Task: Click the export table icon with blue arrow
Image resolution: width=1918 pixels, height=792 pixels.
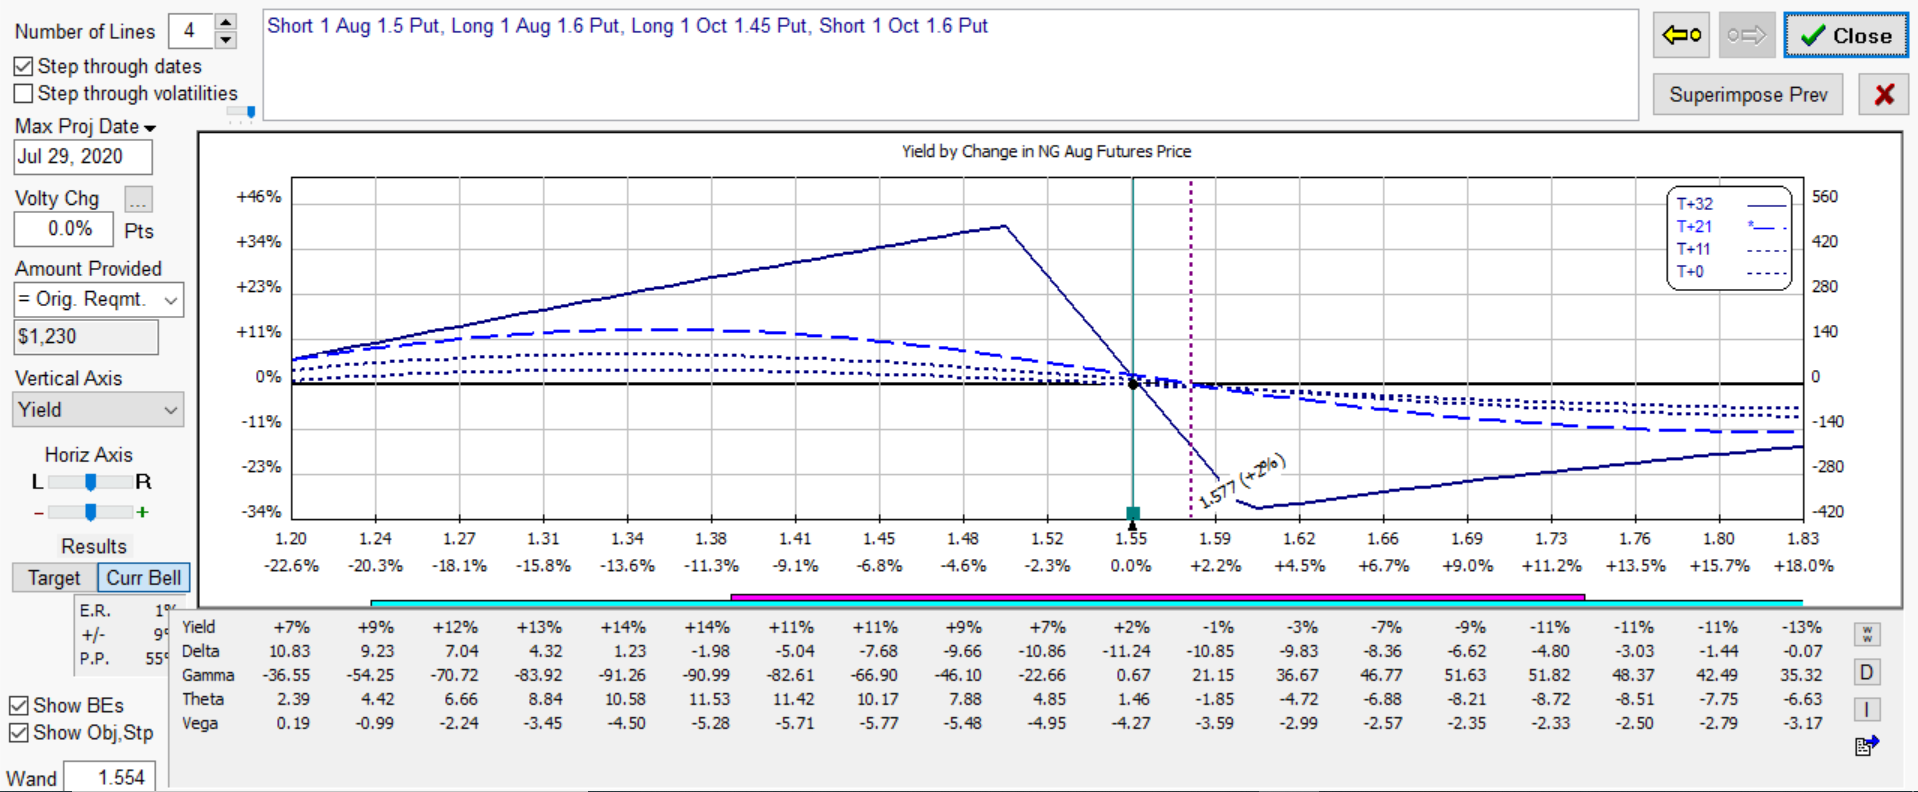Action: [x=1867, y=745]
